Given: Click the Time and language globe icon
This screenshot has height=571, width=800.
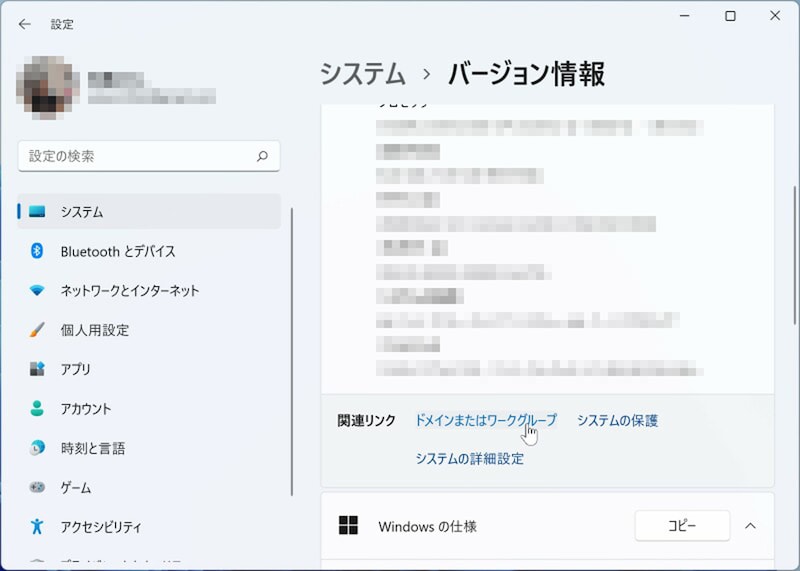Looking at the screenshot, I should tap(37, 448).
